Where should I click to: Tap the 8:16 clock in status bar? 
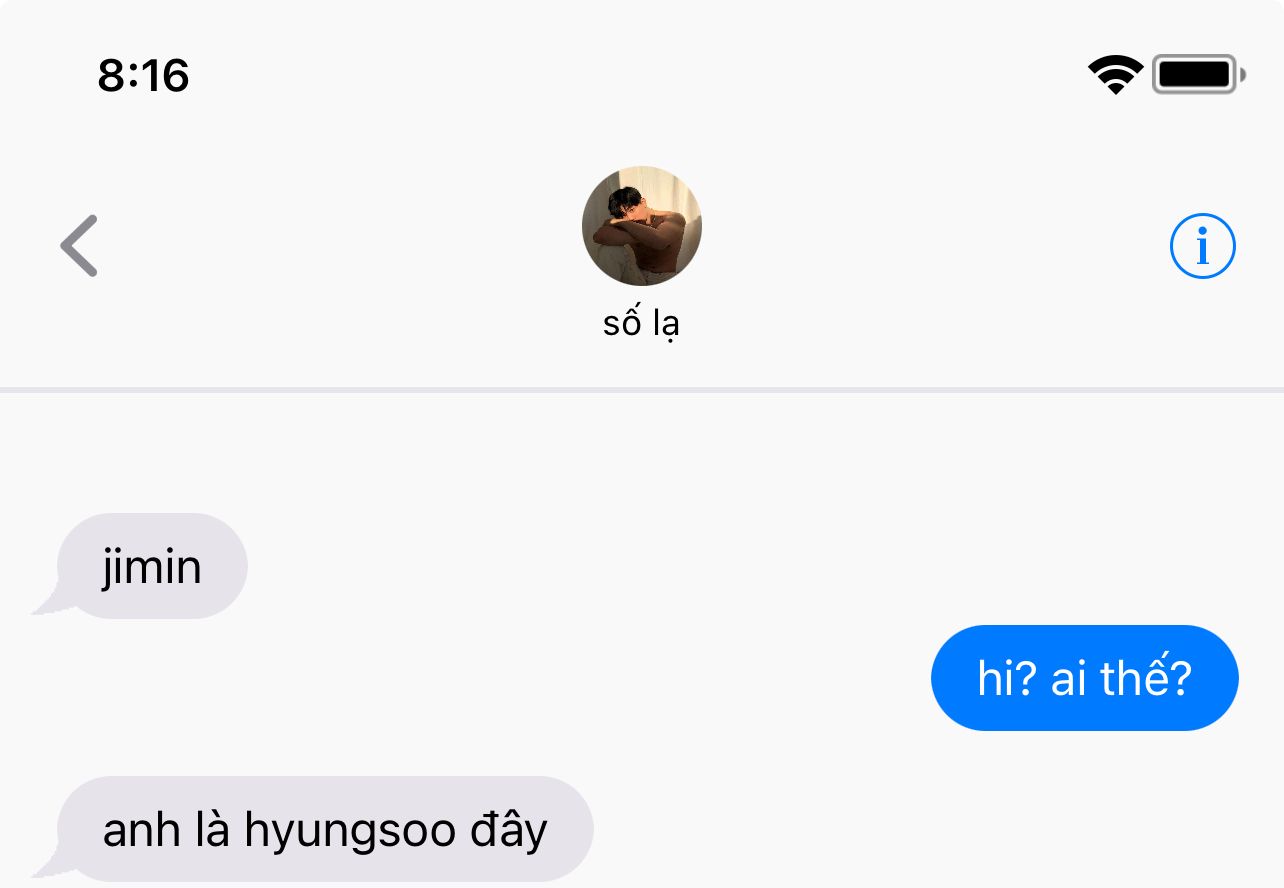coord(144,75)
